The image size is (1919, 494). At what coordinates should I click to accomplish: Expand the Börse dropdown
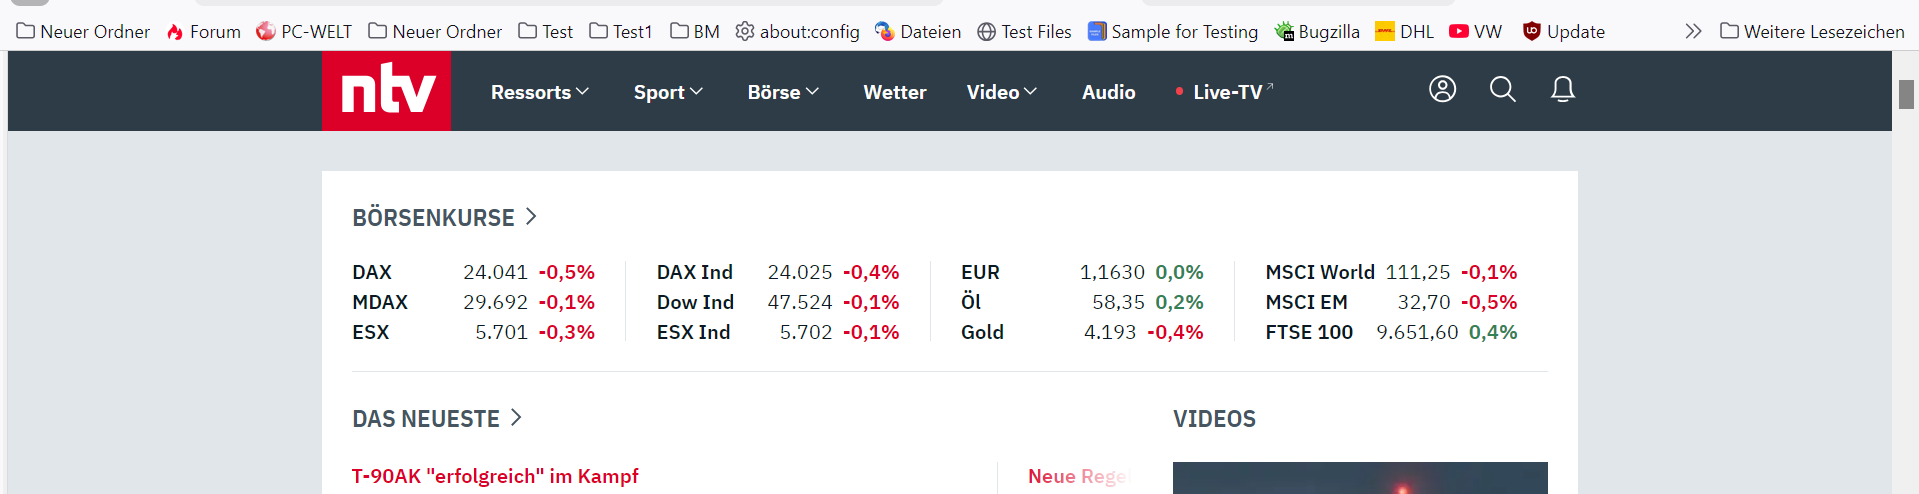click(x=783, y=92)
